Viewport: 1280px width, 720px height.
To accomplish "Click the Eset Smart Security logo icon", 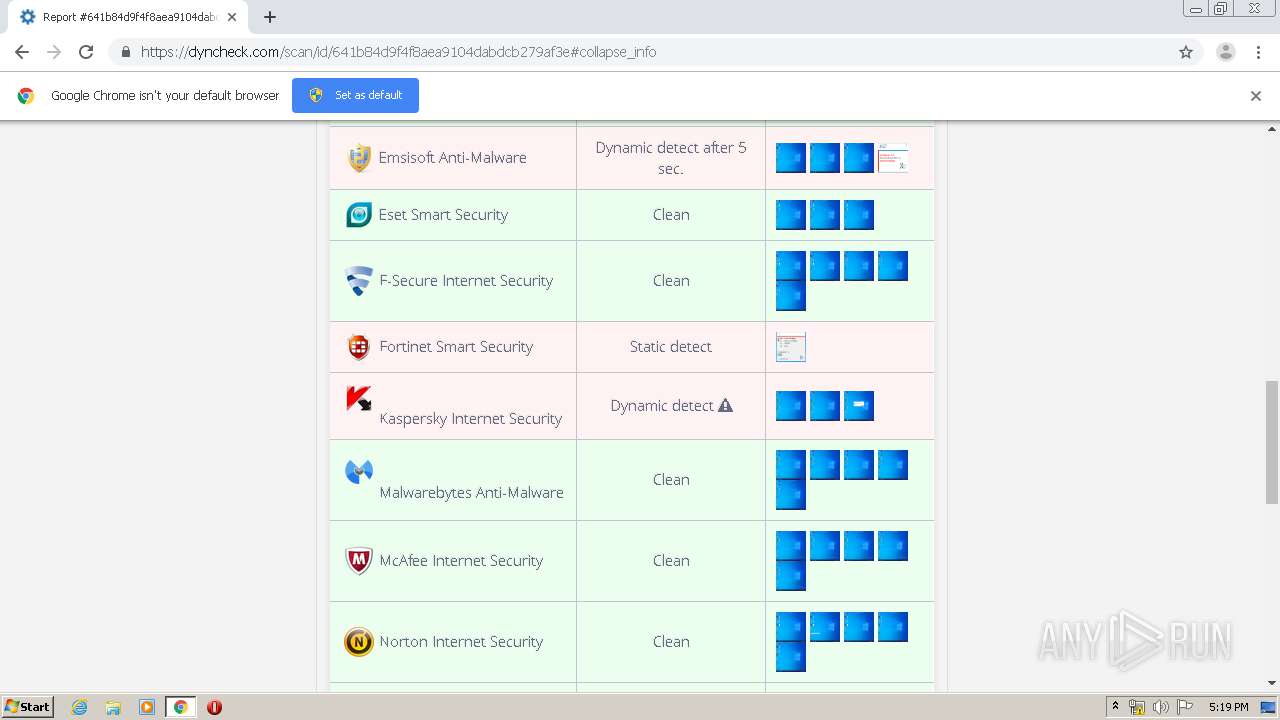I will click(359, 214).
